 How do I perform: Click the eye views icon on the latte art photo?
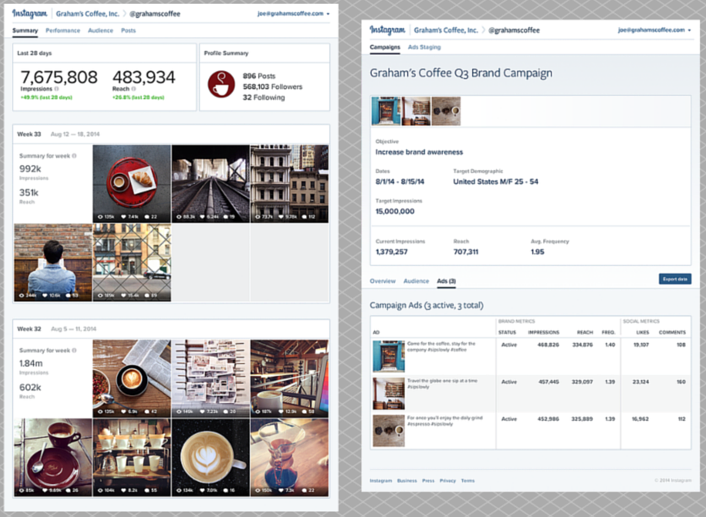click(x=179, y=490)
